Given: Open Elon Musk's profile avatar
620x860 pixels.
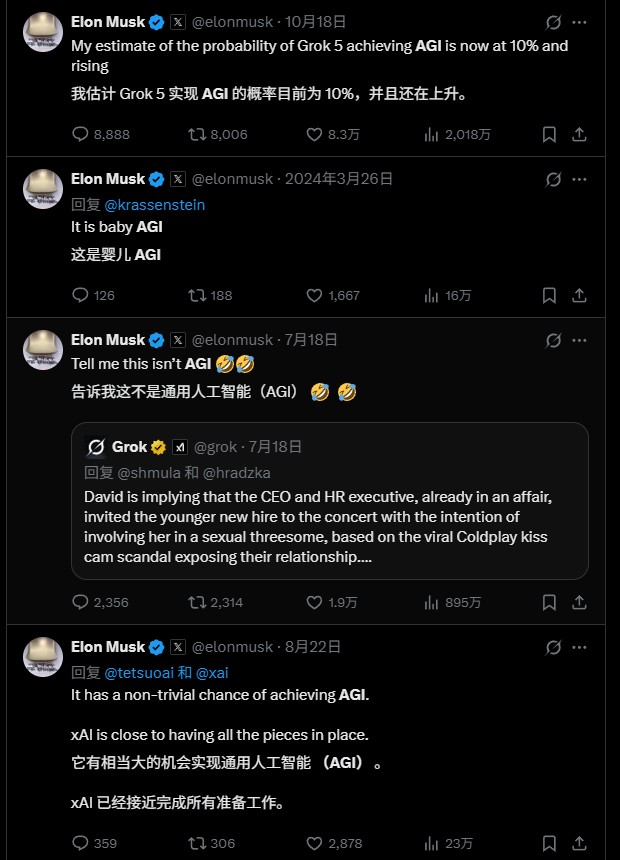Looking at the screenshot, I should point(43,31).
